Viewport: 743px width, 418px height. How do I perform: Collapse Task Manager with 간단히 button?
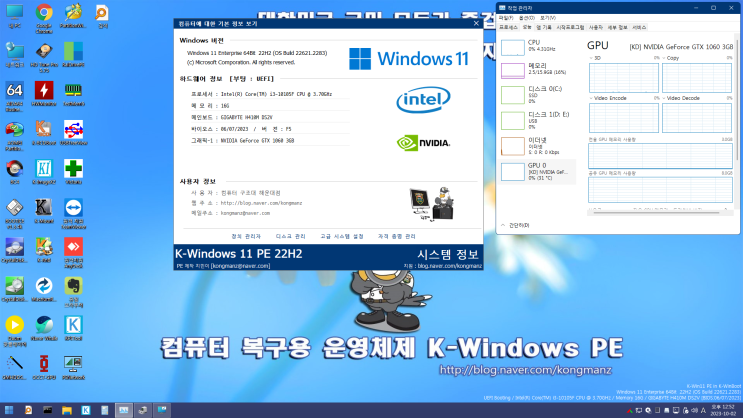tap(515, 226)
